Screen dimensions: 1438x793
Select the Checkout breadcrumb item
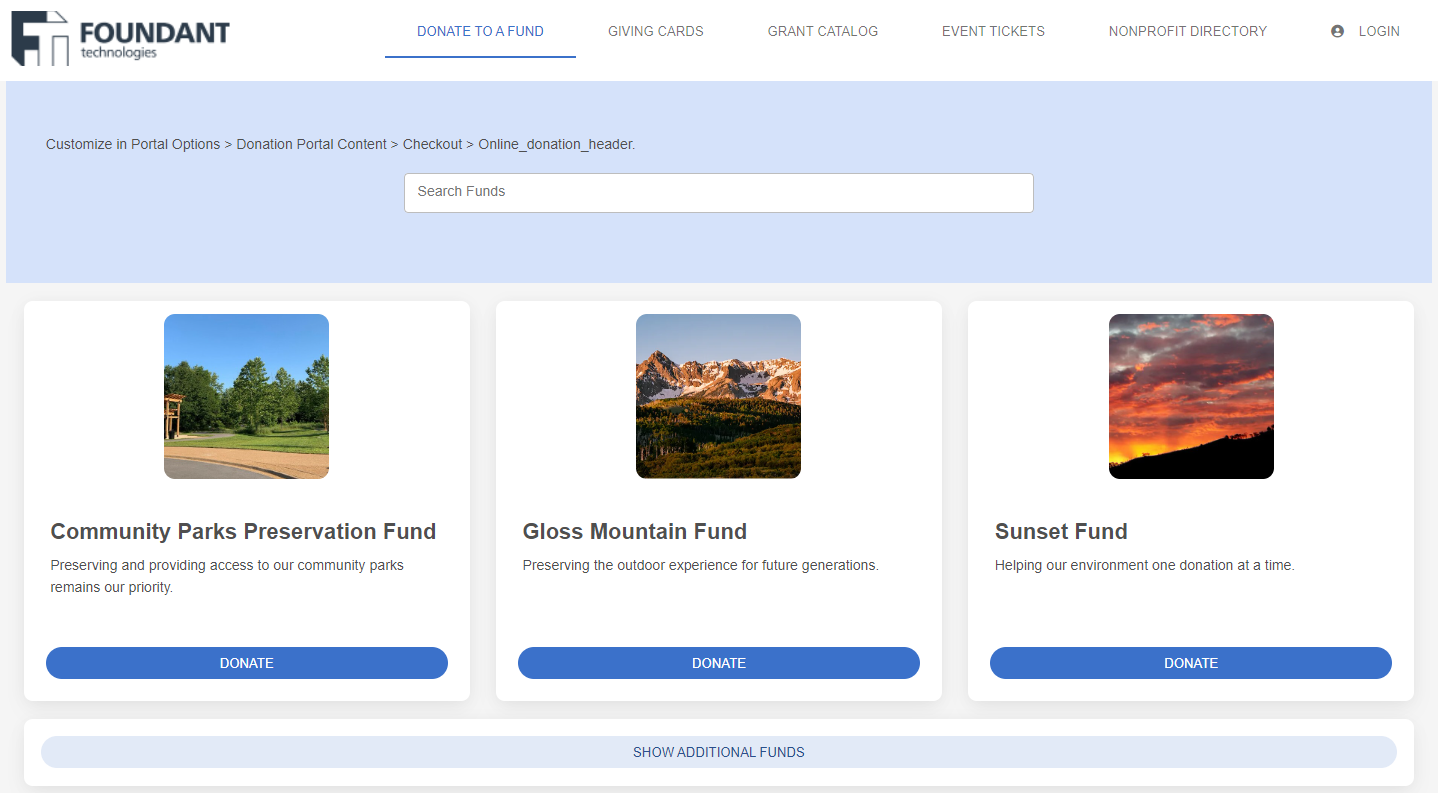click(x=432, y=144)
